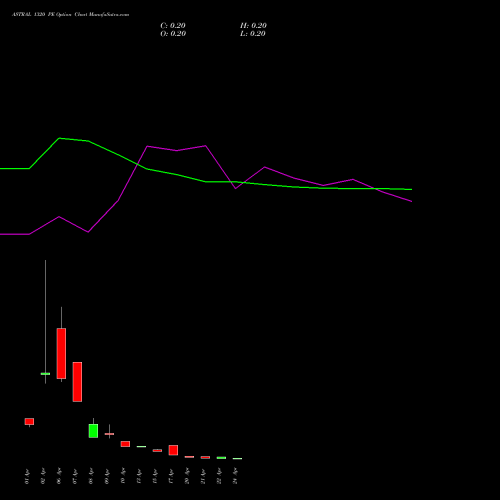500x500 pixels.
Task: Click the close price value C: 0.20
Action: pyautogui.click(x=173, y=26)
